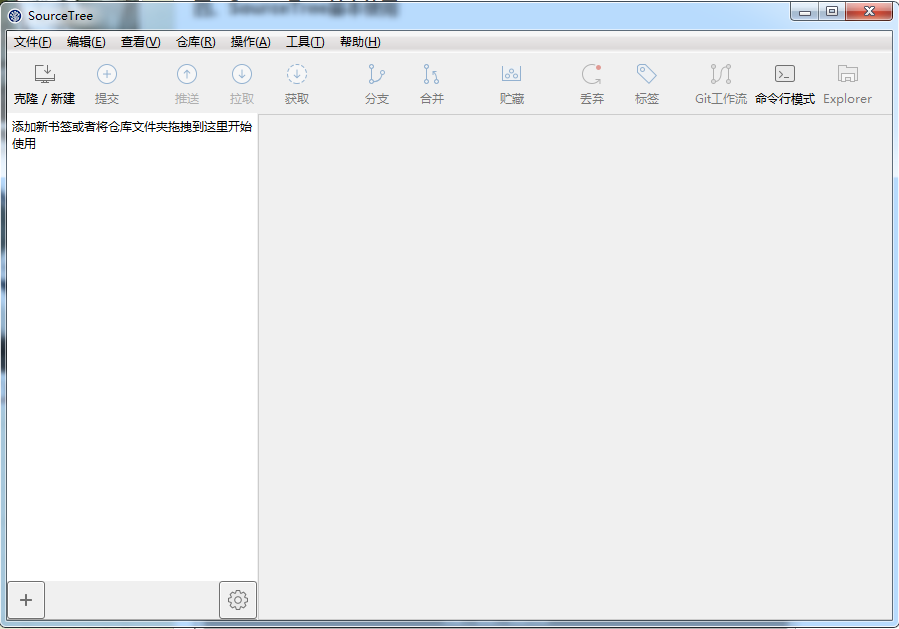Open bookmark settings with the gear button
899x629 pixels.
(x=238, y=600)
